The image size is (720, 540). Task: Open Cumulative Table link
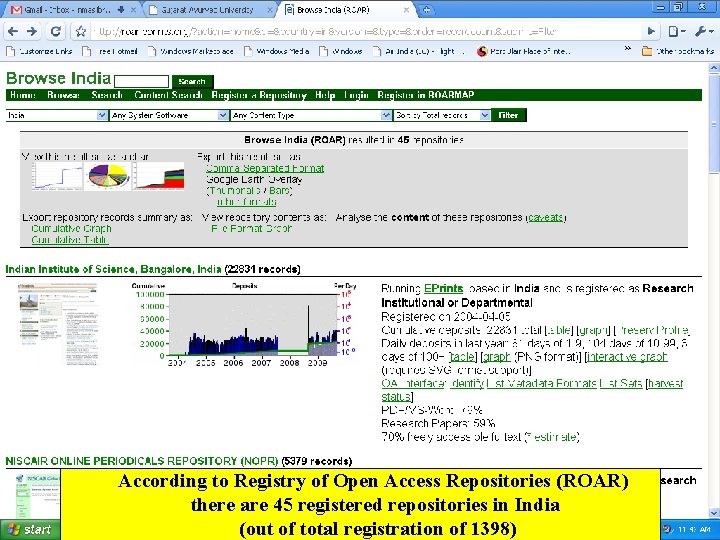70,239
